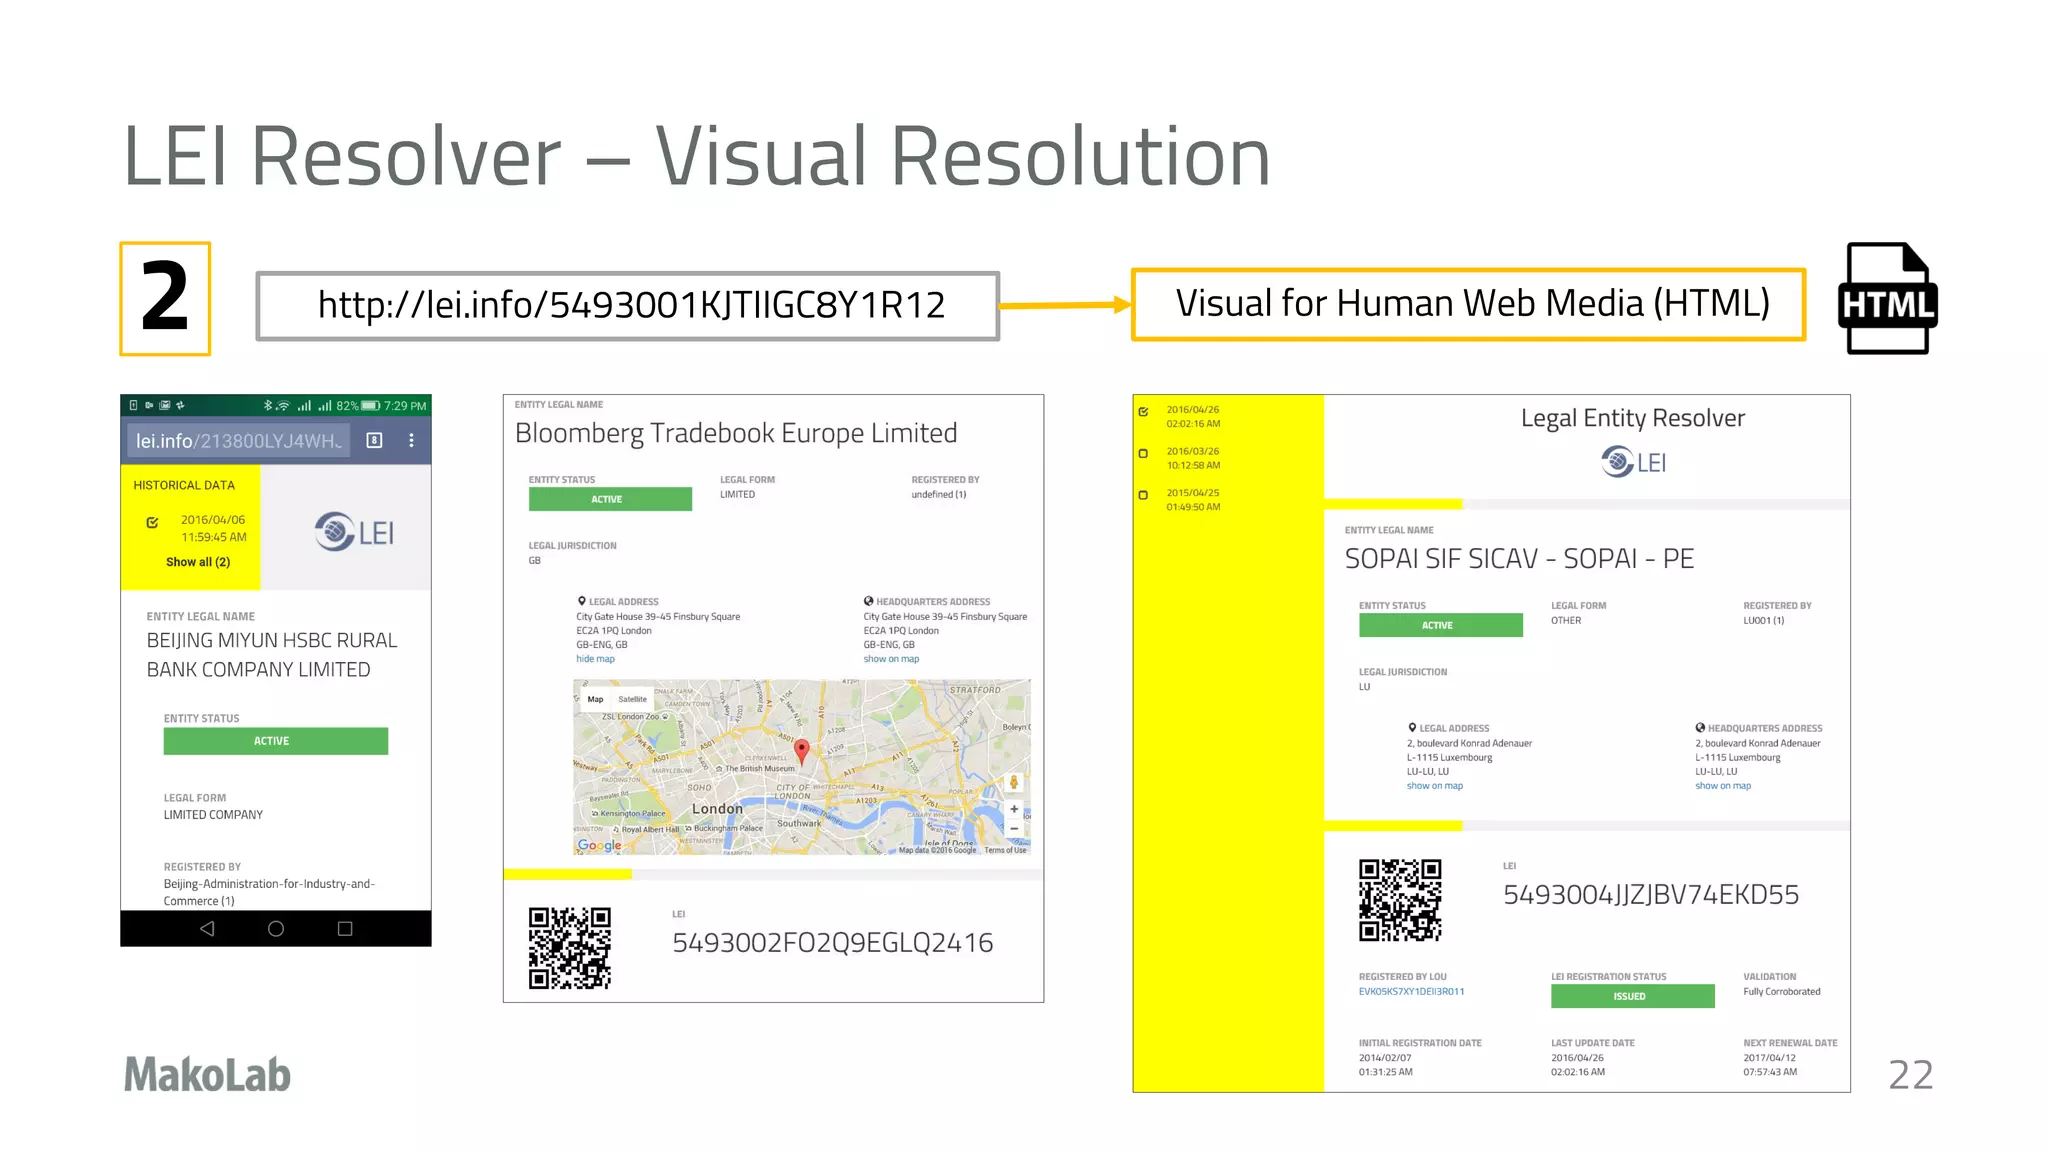Click the Bloomberg Tradebook Europe Limited title

736,433
